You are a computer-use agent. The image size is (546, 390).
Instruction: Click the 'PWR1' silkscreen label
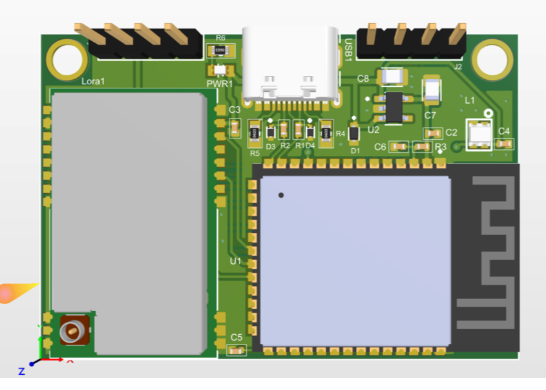[220, 84]
